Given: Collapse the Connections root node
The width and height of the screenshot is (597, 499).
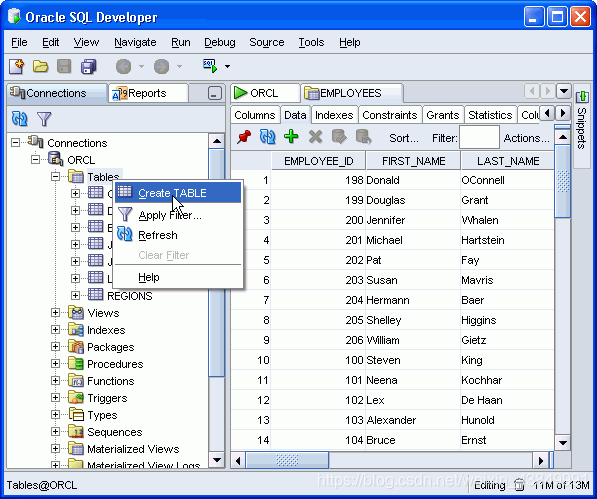Looking at the screenshot, I should point(15,143).
